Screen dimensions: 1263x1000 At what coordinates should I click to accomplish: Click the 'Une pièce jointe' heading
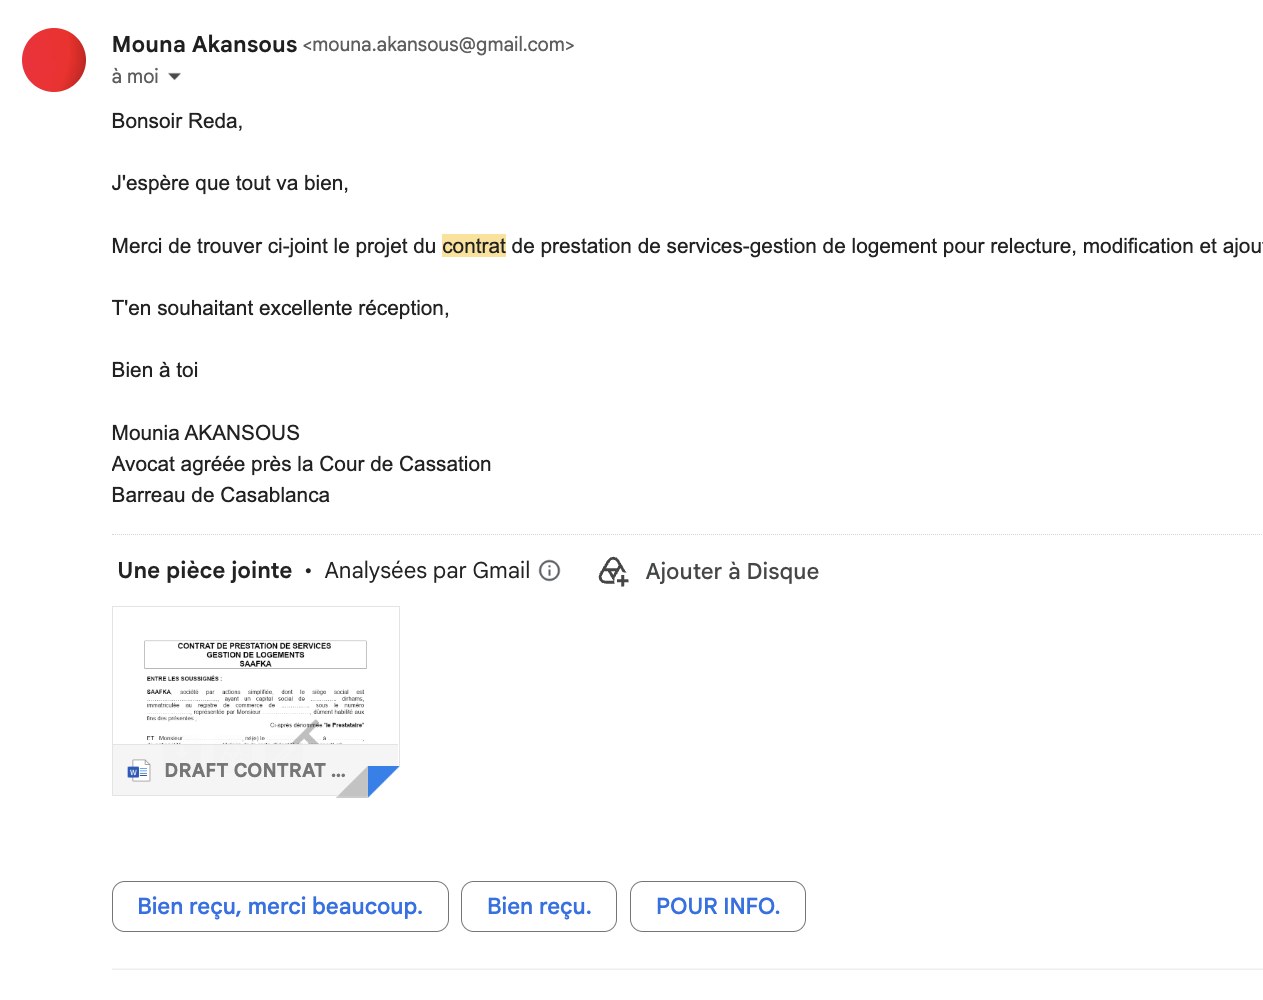pos(205,570)
